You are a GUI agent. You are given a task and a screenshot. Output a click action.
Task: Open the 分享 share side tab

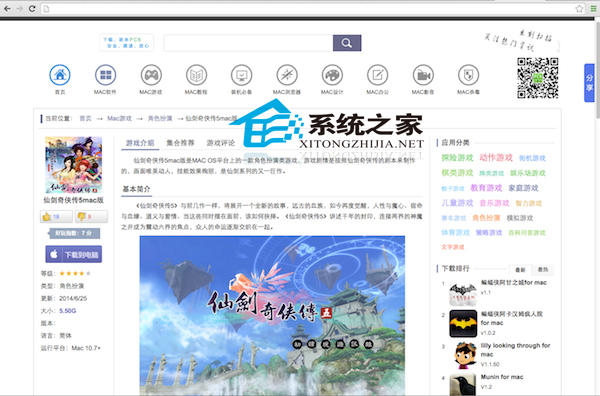tap(589, 83)
